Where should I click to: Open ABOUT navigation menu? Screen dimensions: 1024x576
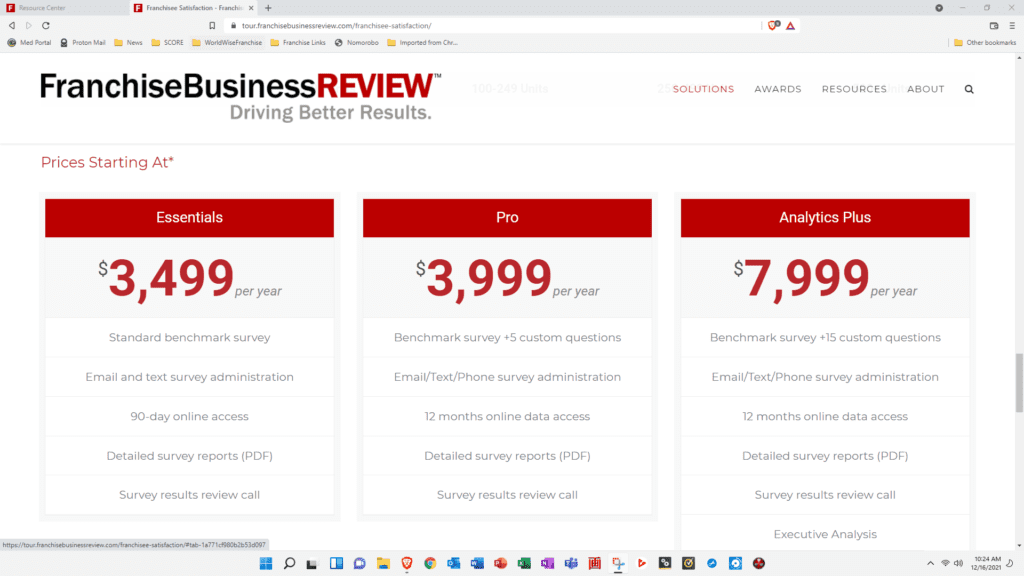(925, 89)
